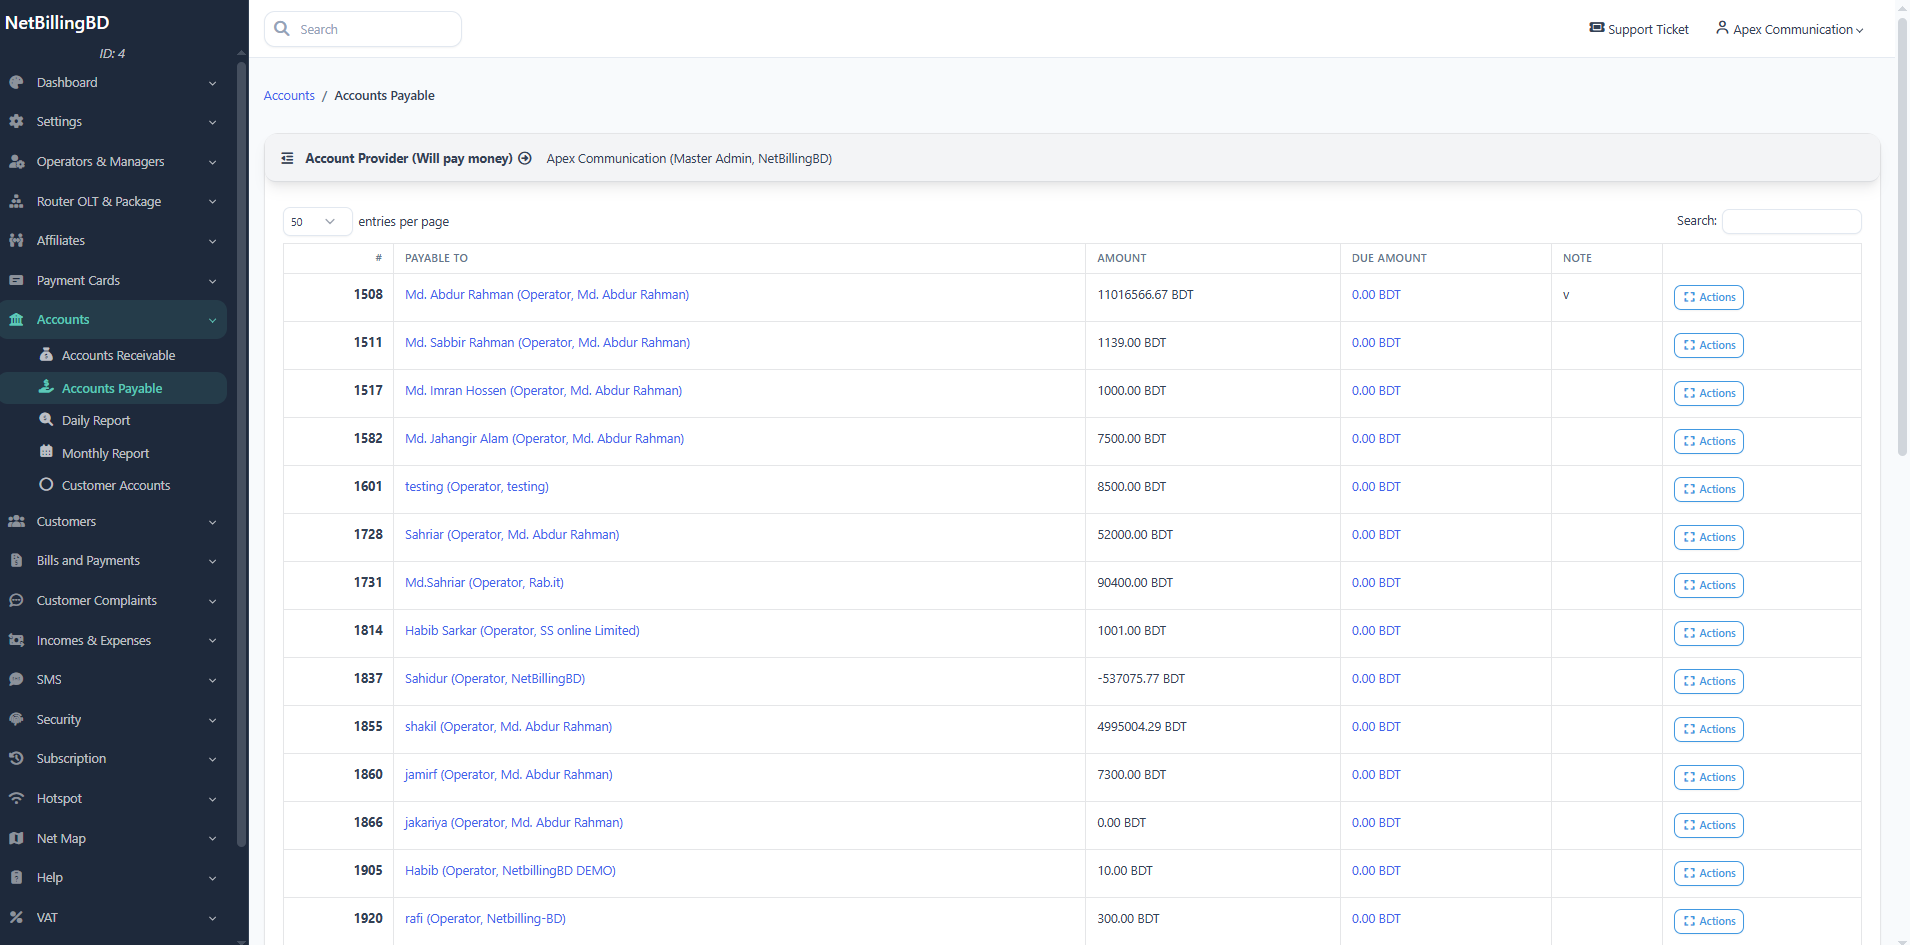Click the NetBillingBD logo text

tap(57, 22)
